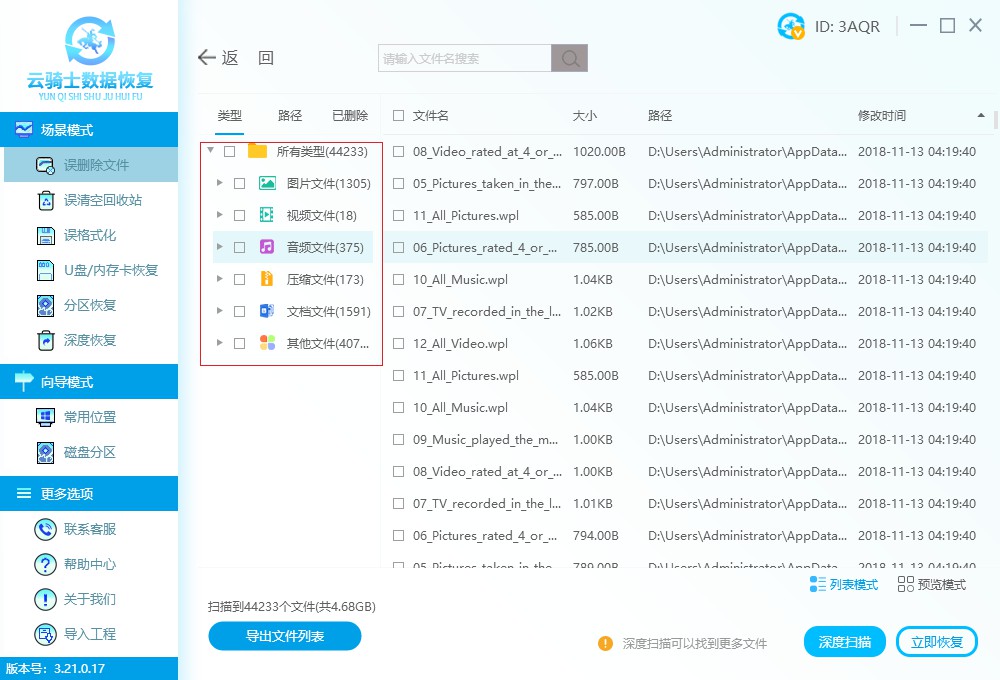This screenshot has width=1000, height=680.
Task: Open the 已删除 tab
Action: pos(349,115)
